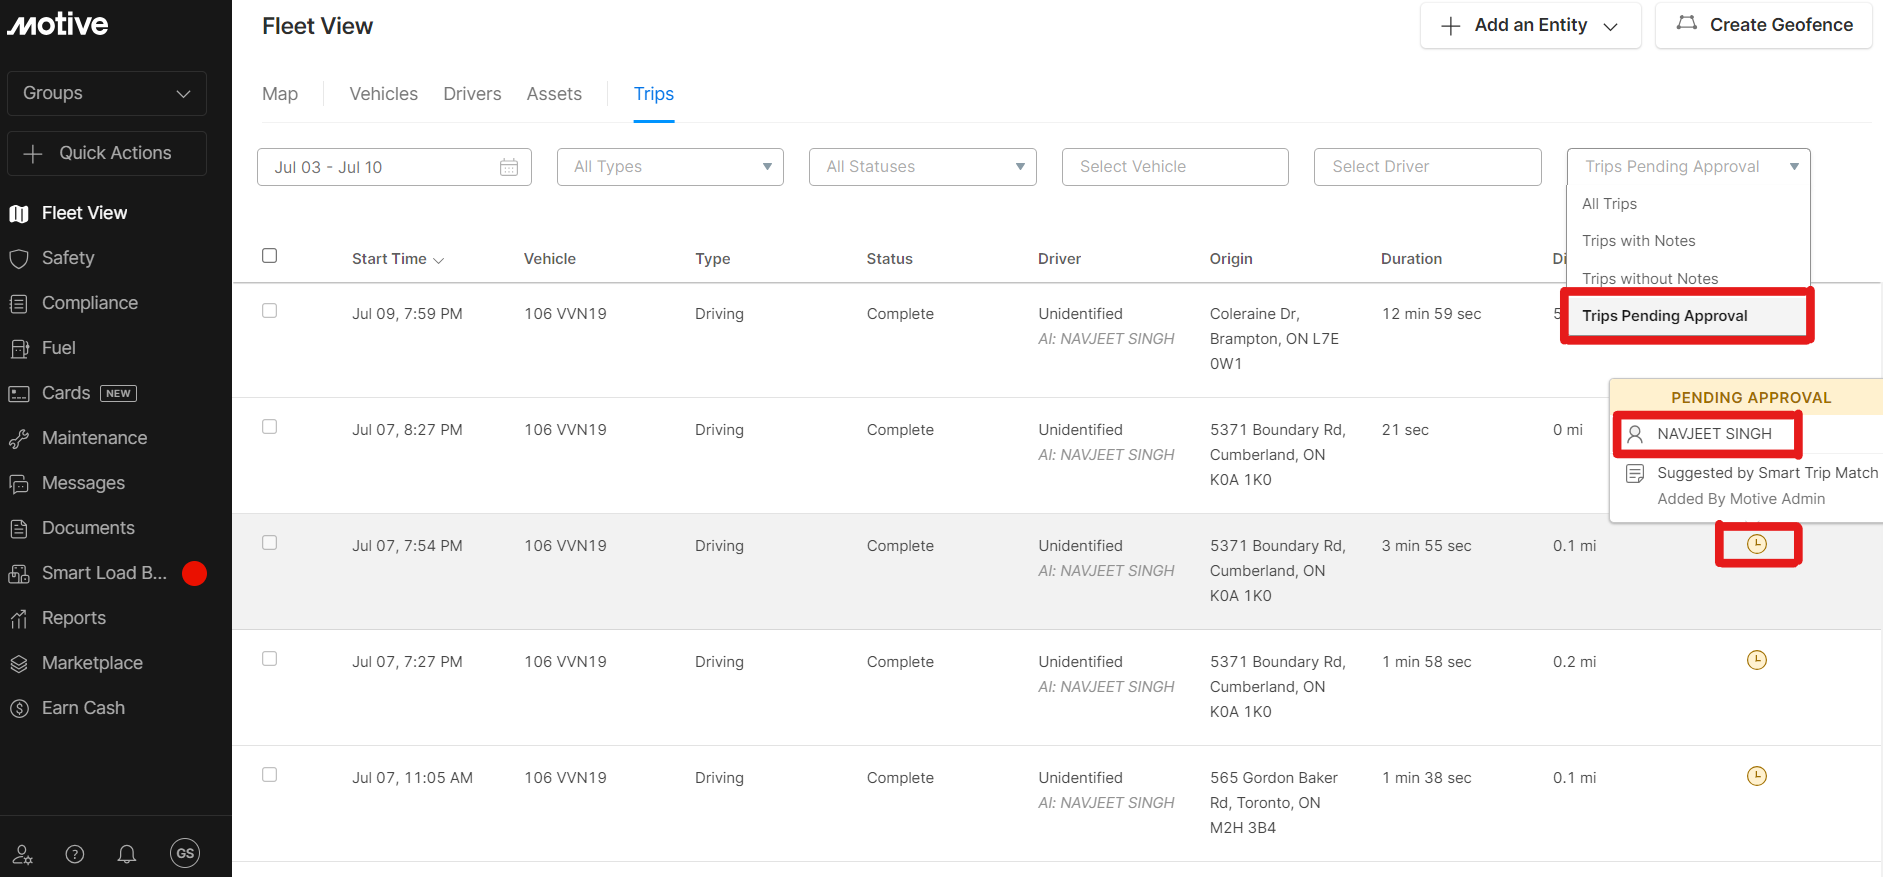1883x877 pixels.
Task: Click the Quick Actions button
Action: (x=107, y=153)
